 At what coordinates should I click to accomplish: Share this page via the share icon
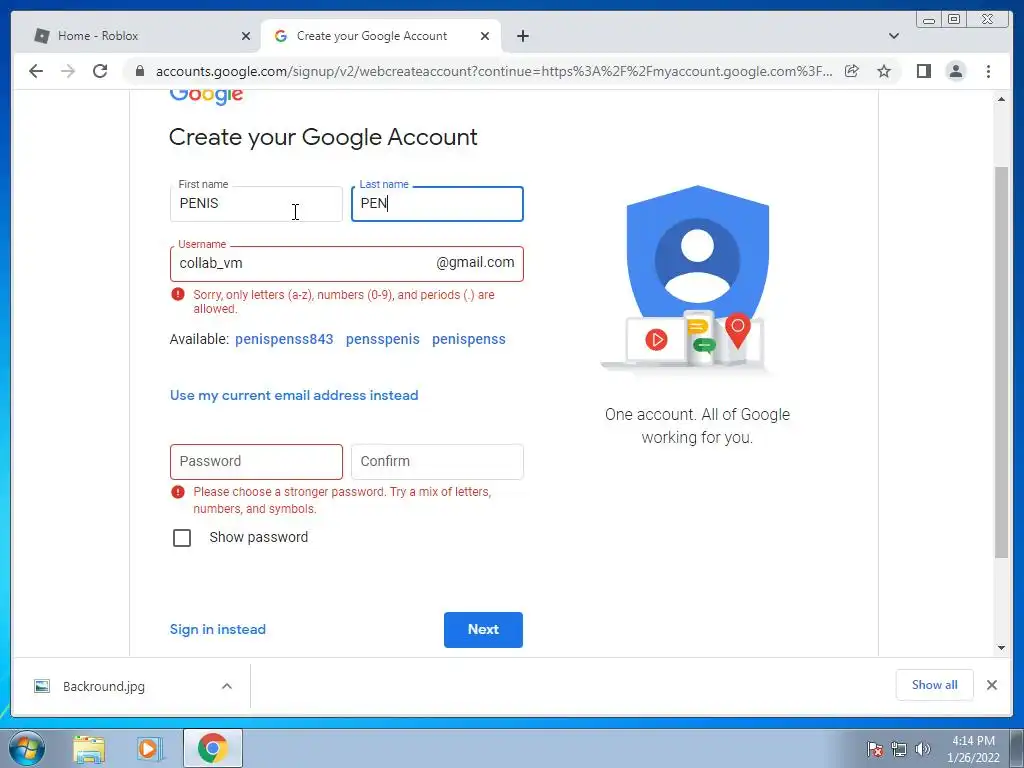pos(852,71)
